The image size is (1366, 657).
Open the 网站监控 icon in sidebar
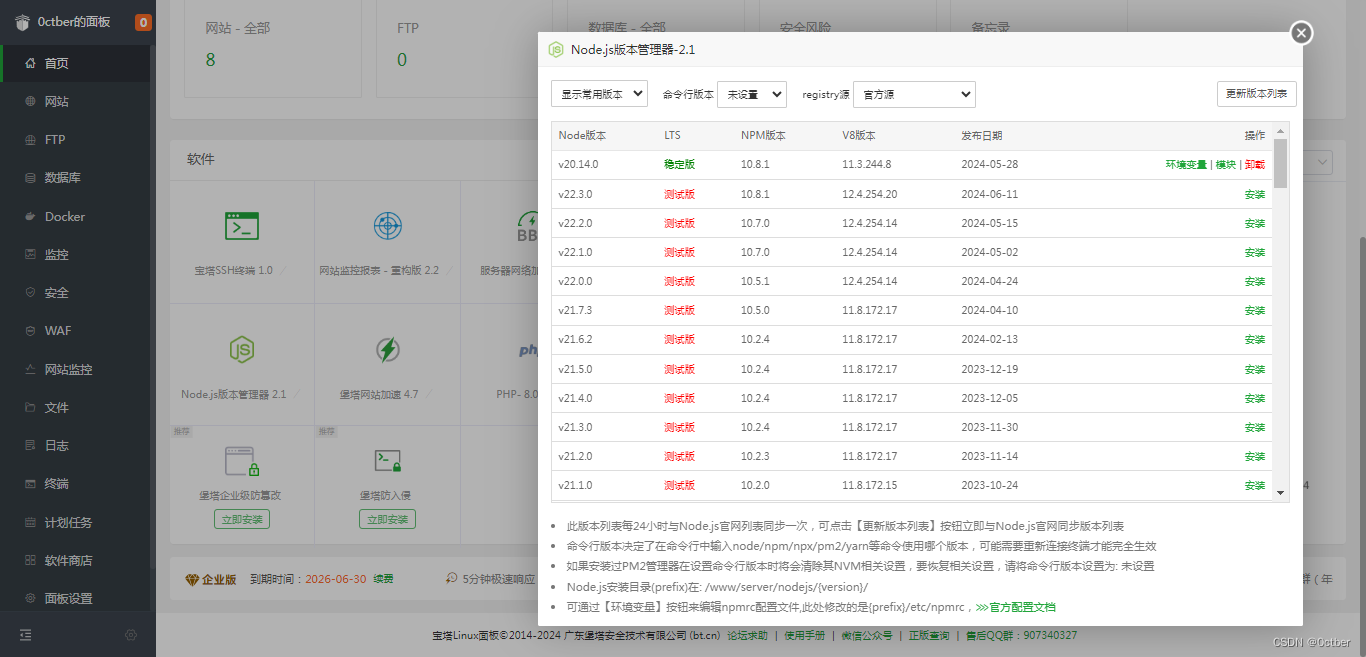tap(30, 370)
